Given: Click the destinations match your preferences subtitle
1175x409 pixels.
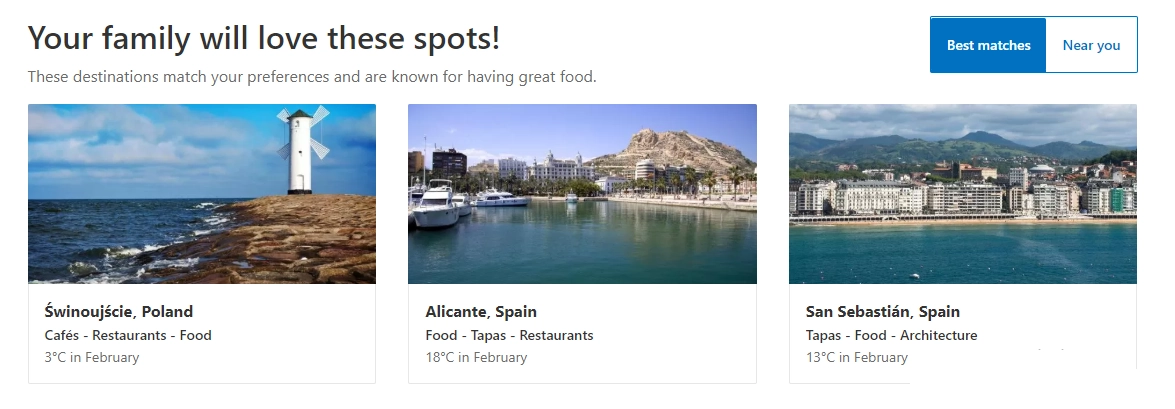Looking at the screenshot, I should click(312, 77).
